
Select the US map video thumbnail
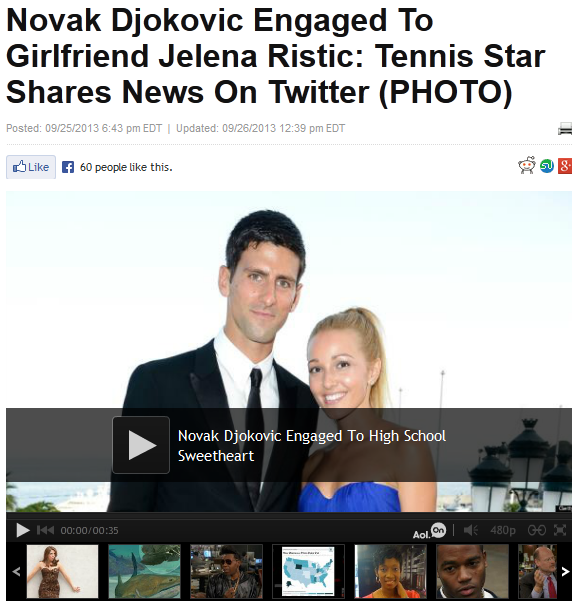click(308, 571)
